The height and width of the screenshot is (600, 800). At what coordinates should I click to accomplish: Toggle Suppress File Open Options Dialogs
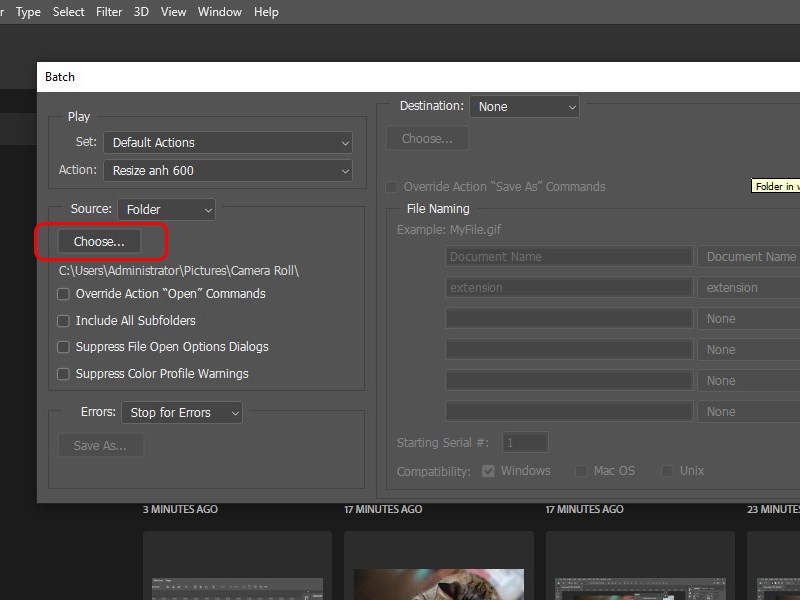64,347
